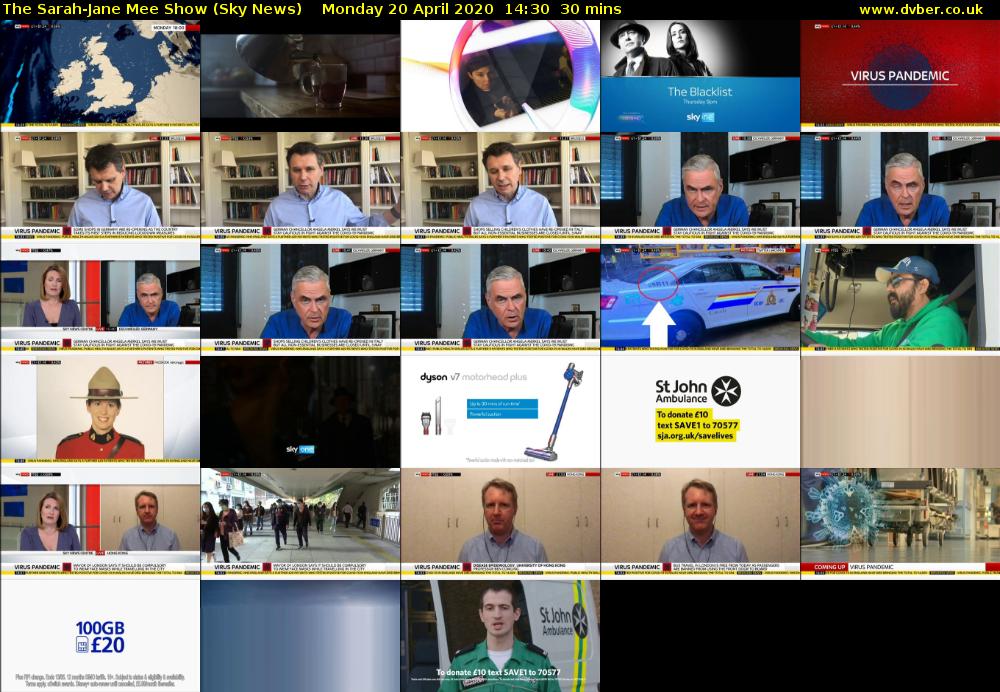Select bookshelf man looking down frame
This screenshot has width=1000, height=692.
click(100, 188)
